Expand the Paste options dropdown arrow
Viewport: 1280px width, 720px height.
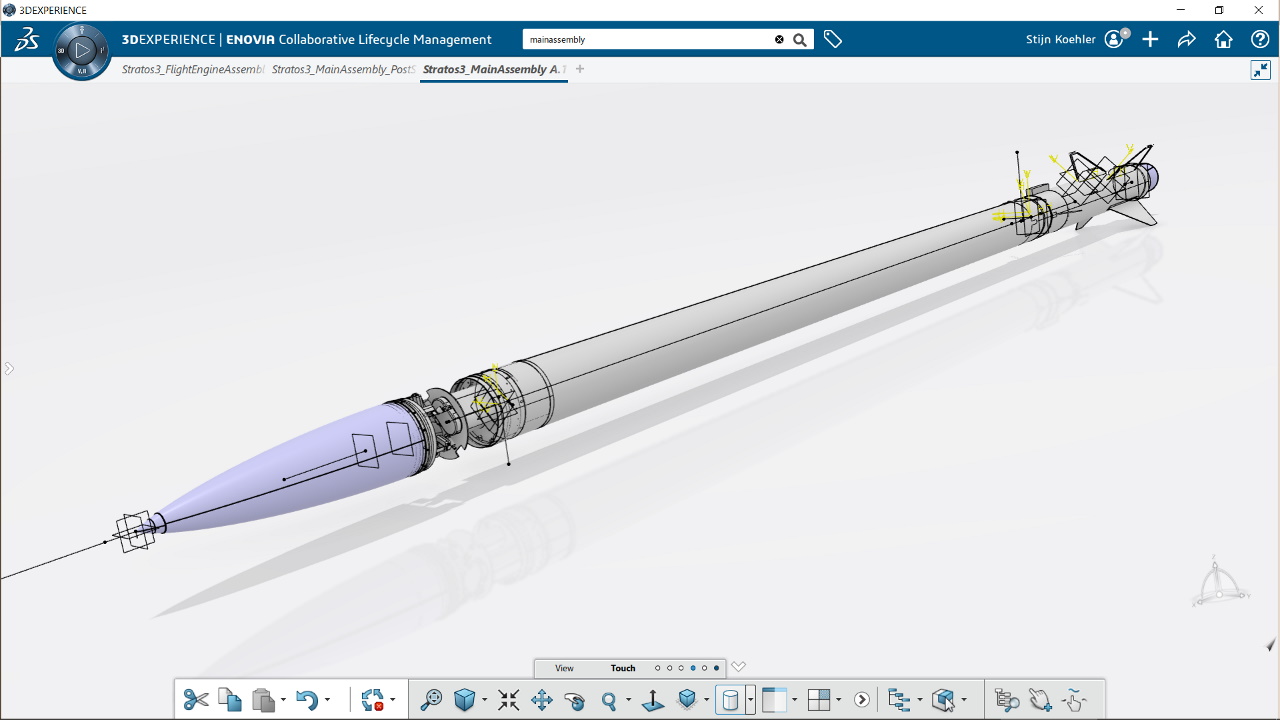[x=283, y=700]
